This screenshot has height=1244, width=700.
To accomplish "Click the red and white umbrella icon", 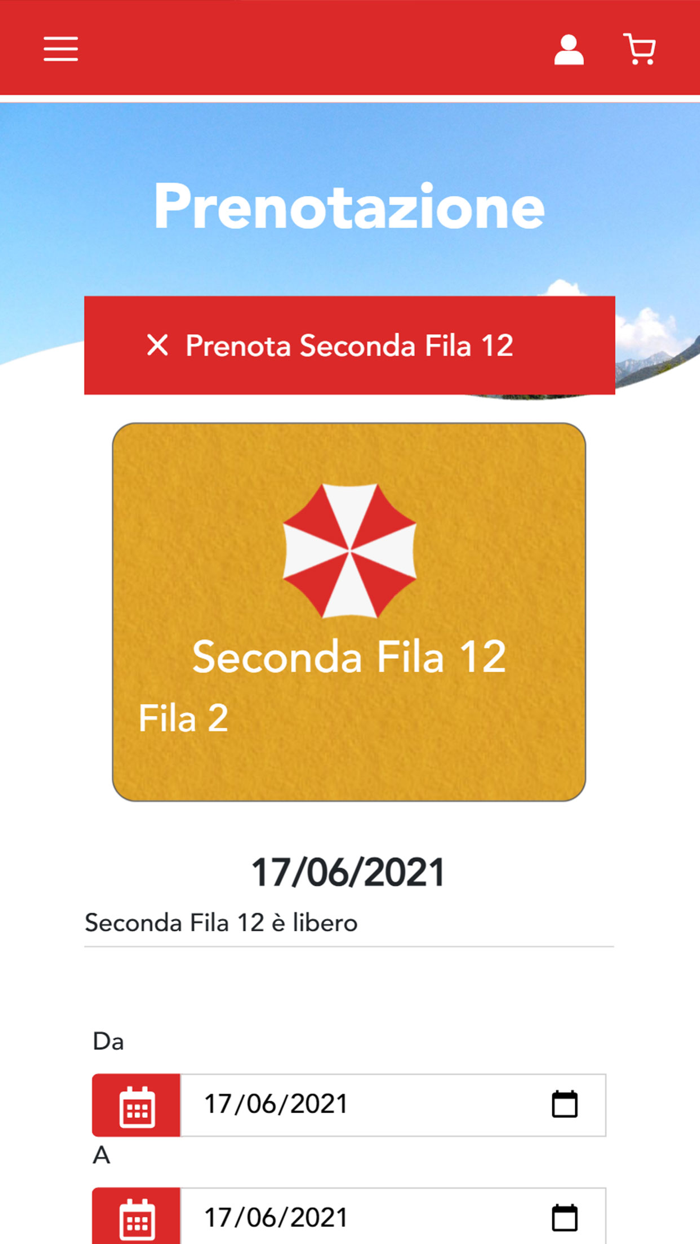I will point(349,551).
